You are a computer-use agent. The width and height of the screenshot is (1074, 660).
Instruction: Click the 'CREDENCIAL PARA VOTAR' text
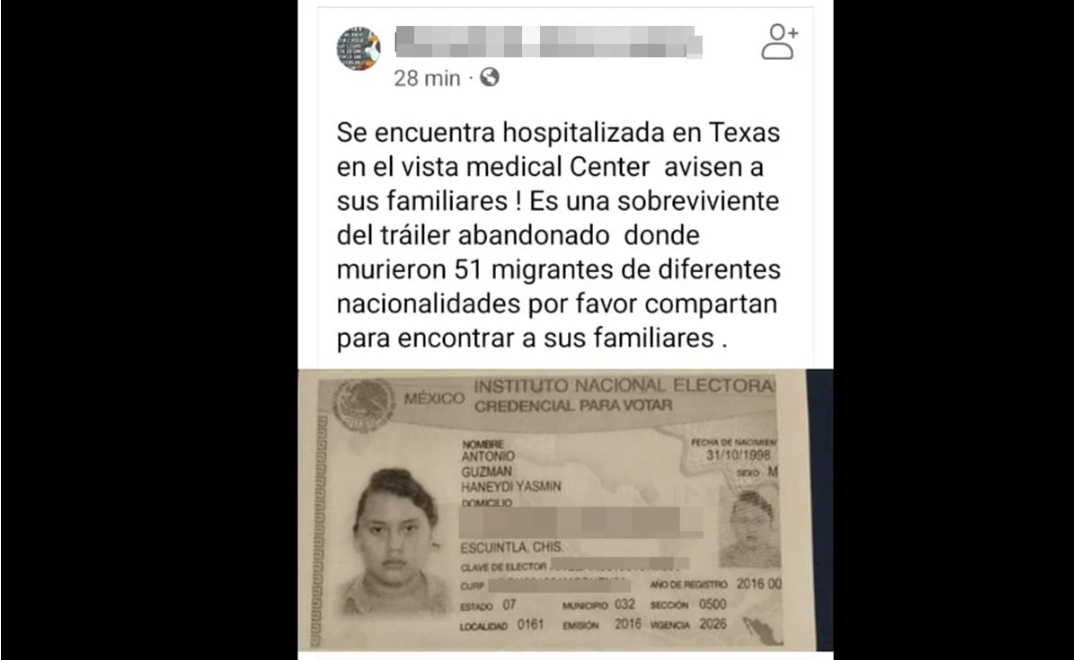[573, 406]
